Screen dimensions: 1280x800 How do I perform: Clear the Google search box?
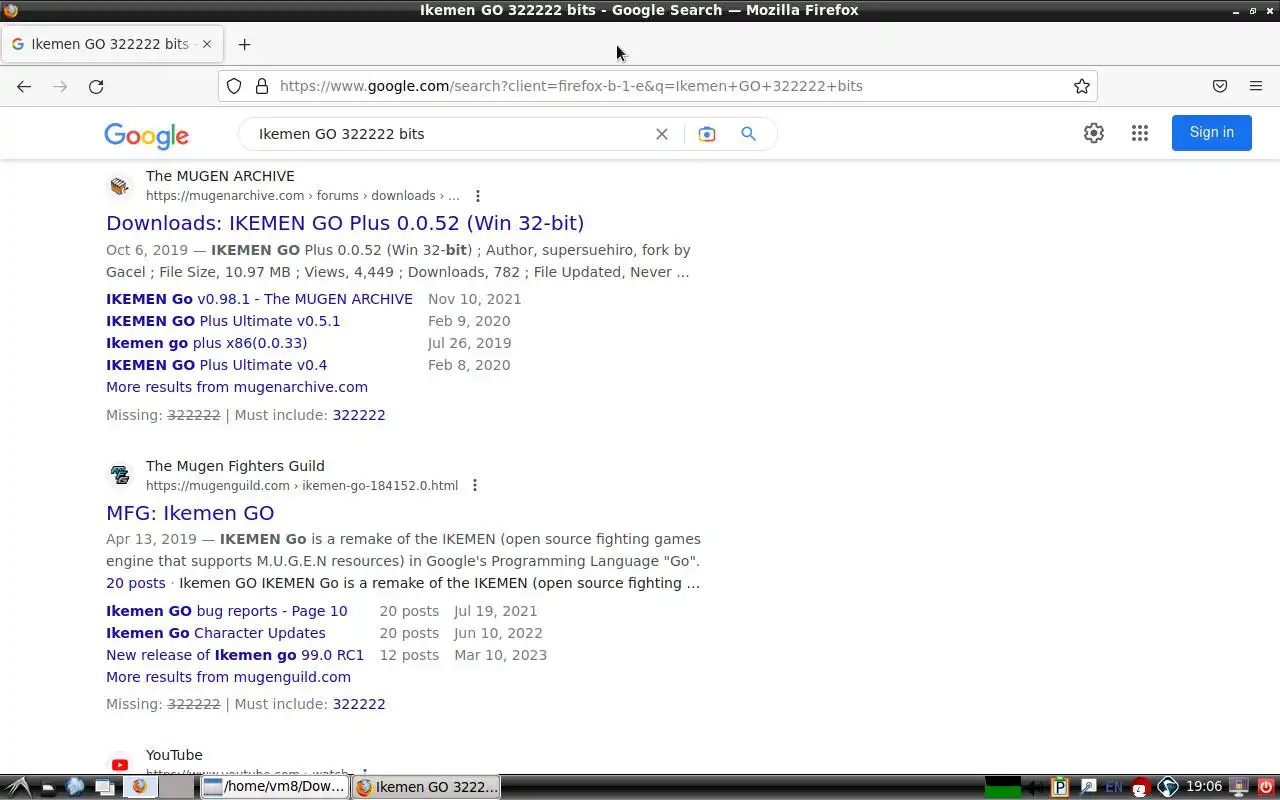662,134
